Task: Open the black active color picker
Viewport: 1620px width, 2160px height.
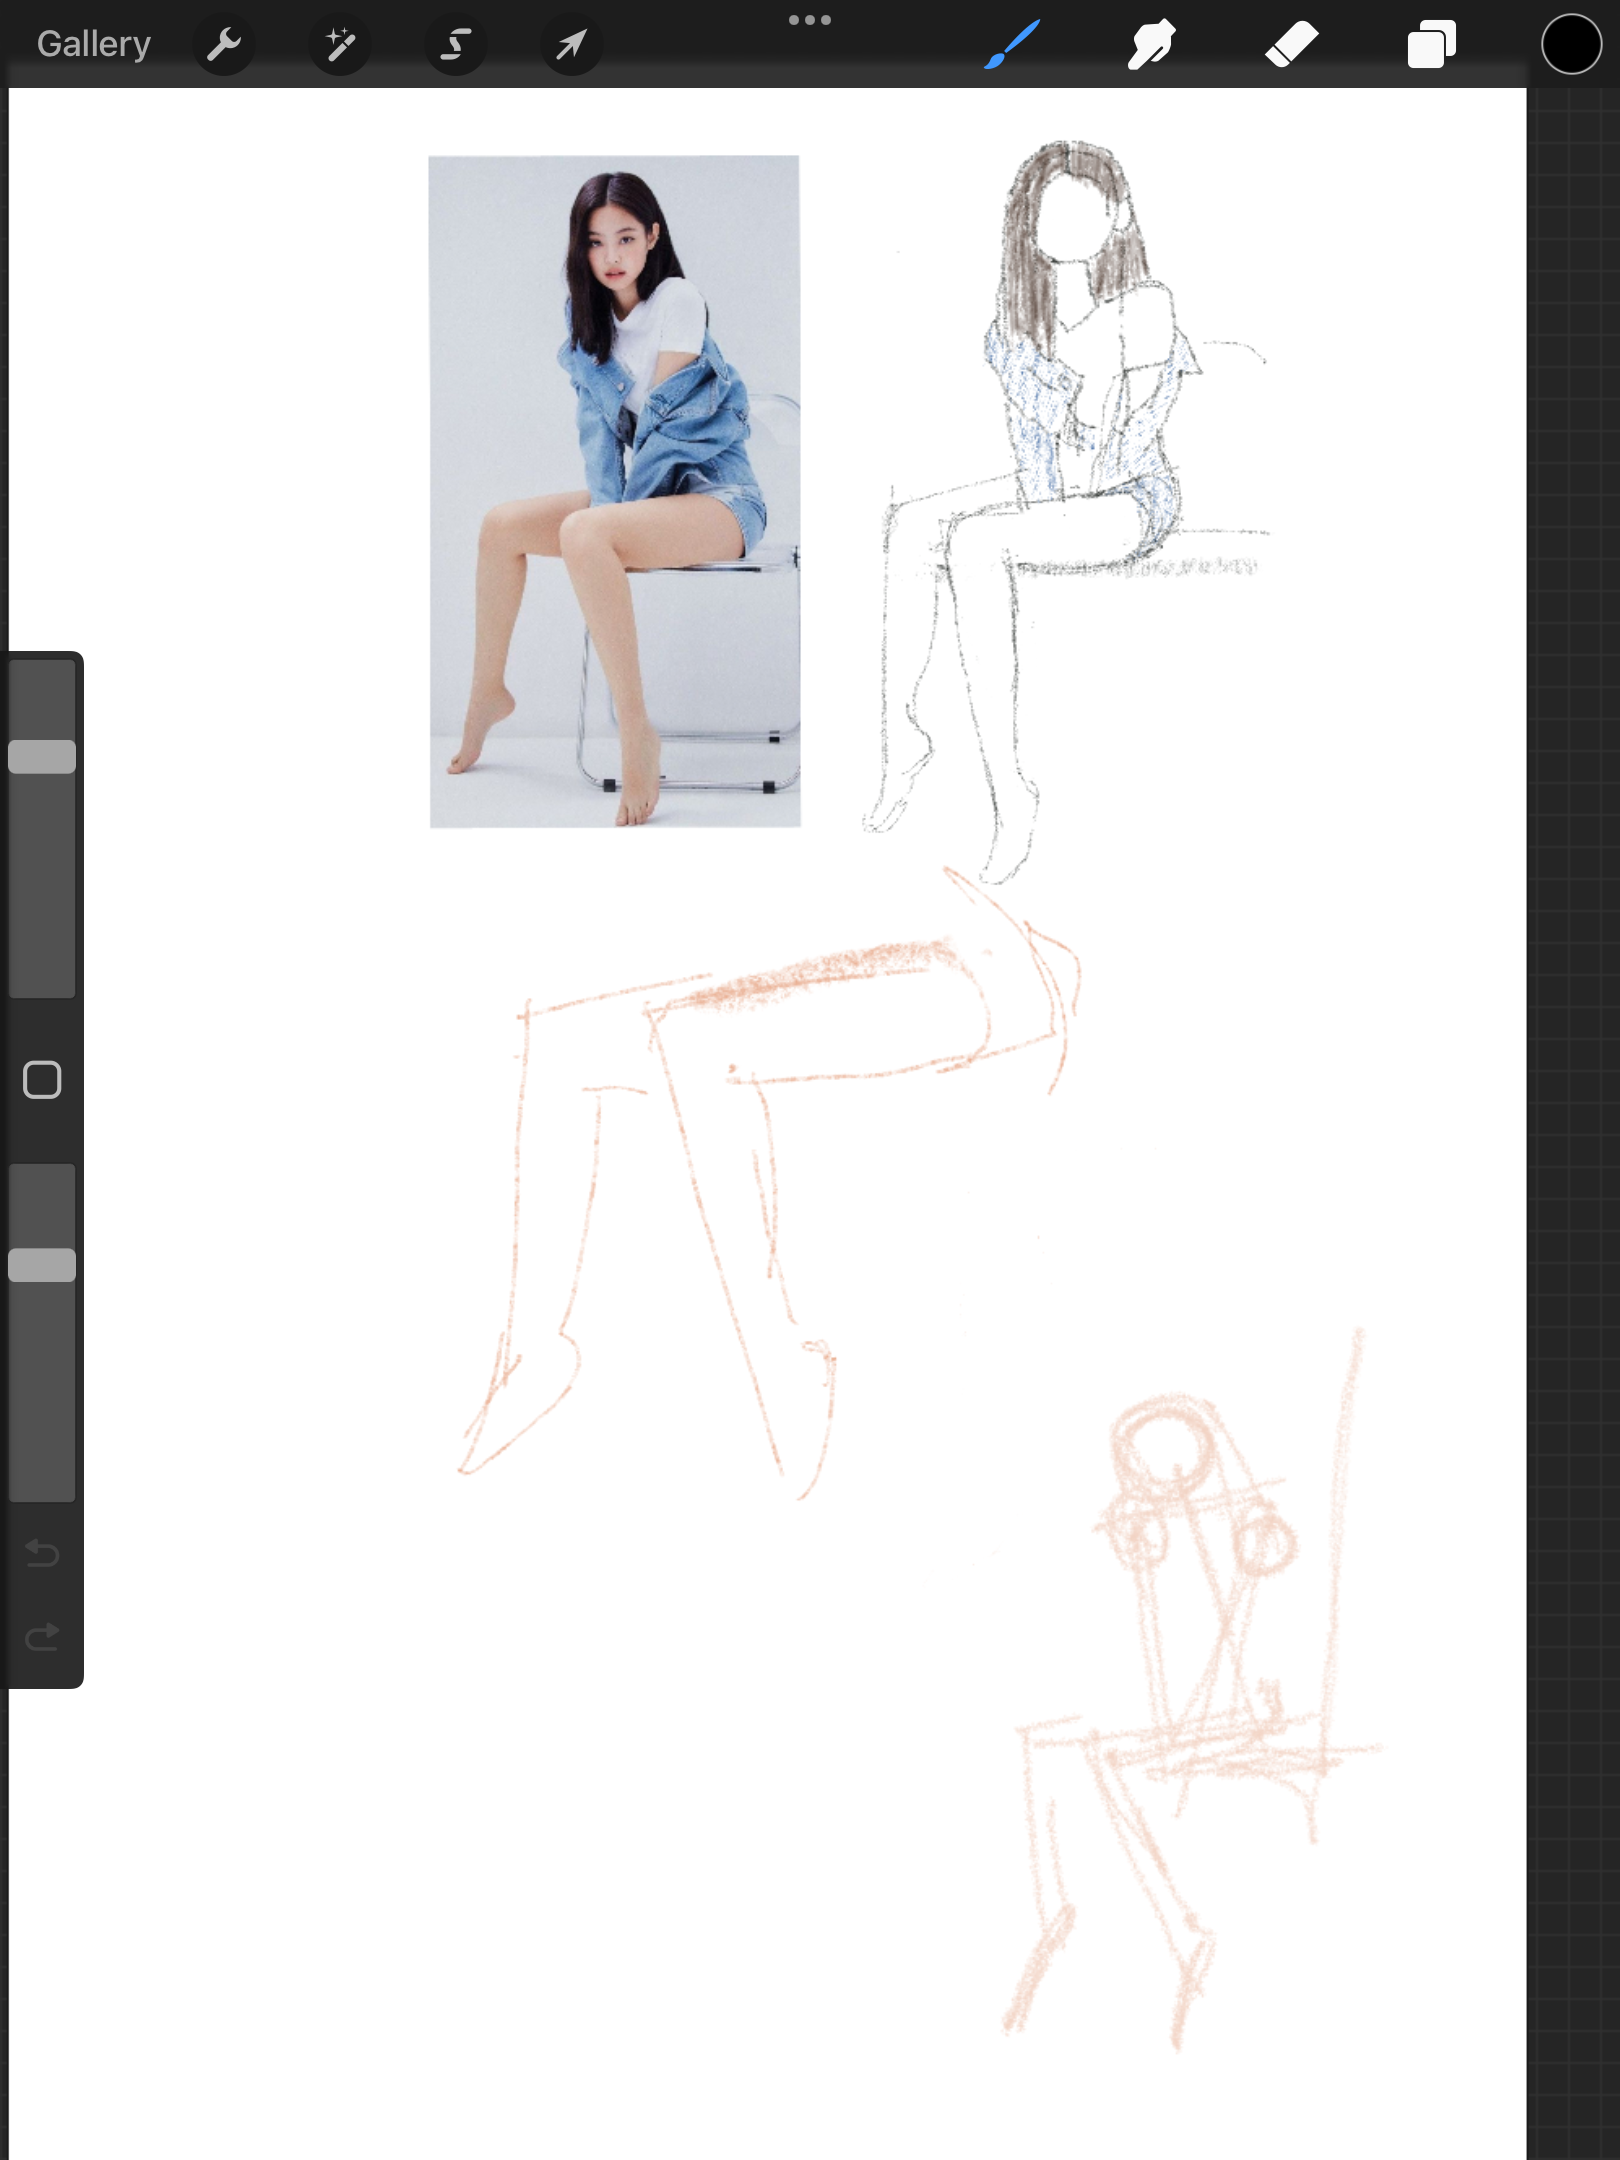Action: coord(1571,44)
